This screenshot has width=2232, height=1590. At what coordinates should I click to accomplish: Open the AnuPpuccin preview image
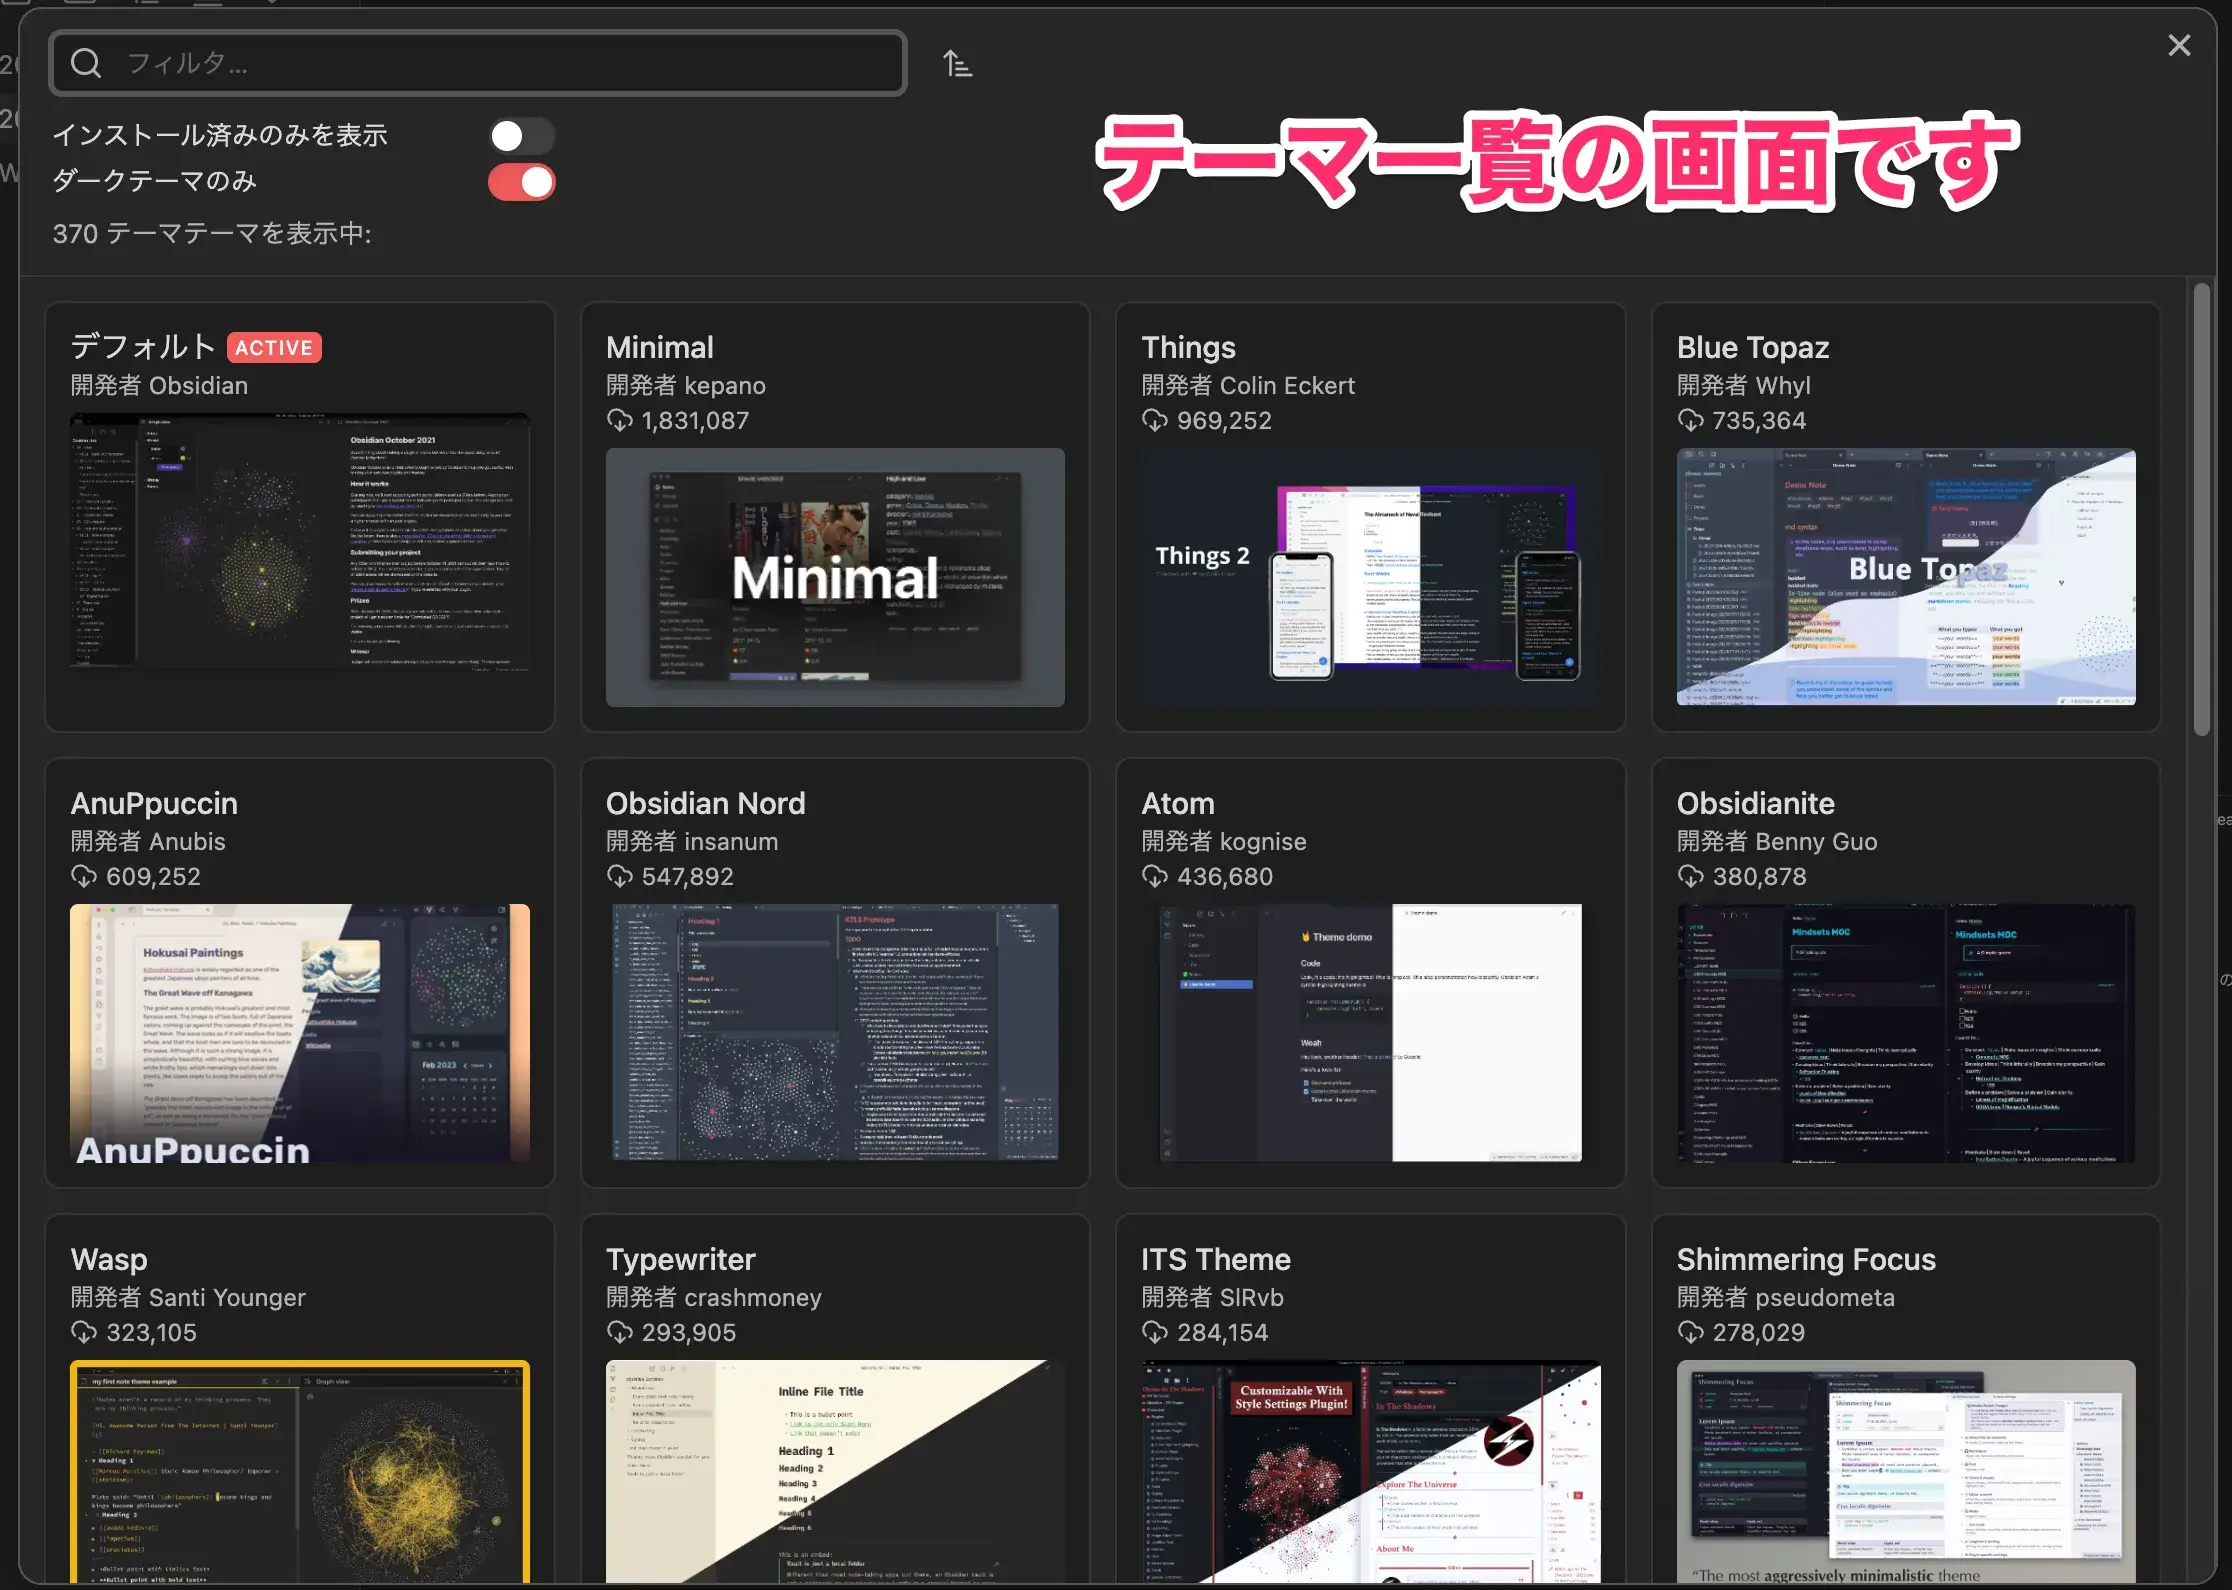(x=300, y=1033)
